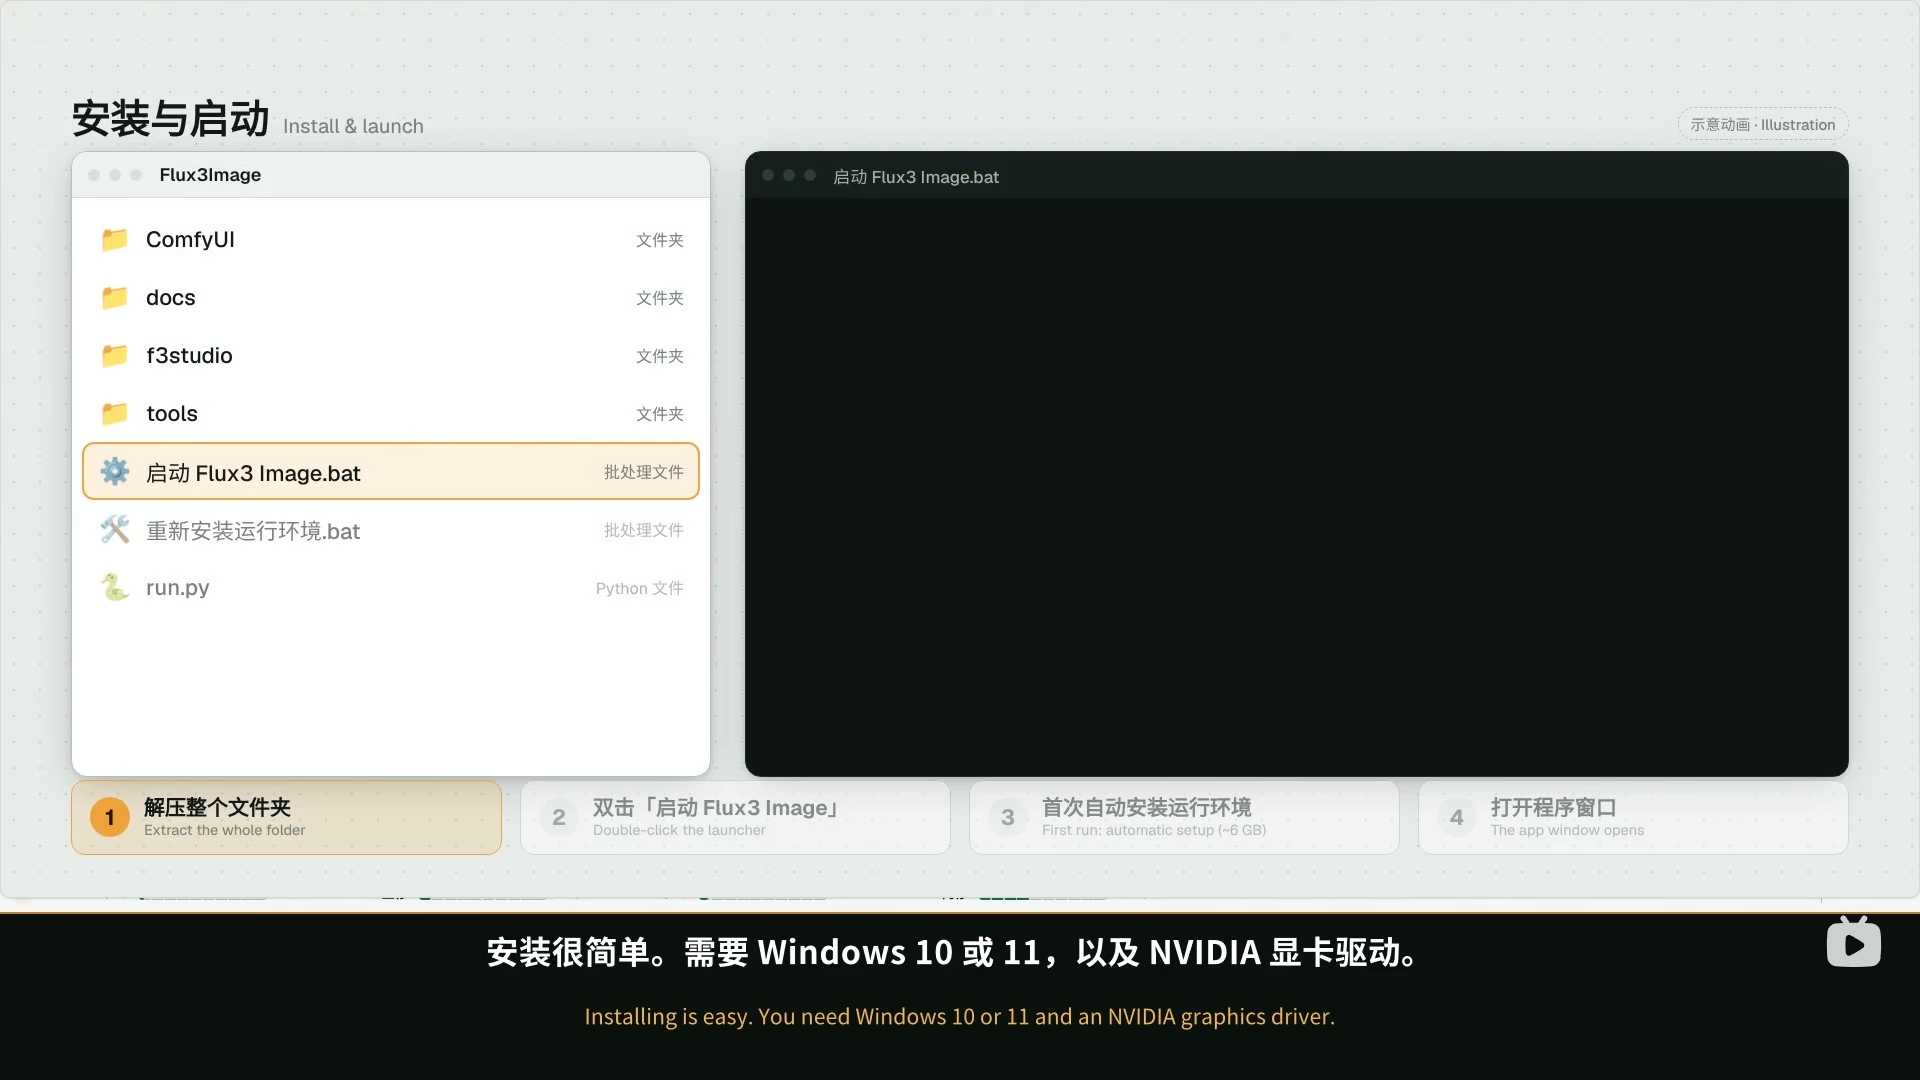Click the Flux3Image window title
Viewport: 1920px width, 1080px height.
[210, 175]
